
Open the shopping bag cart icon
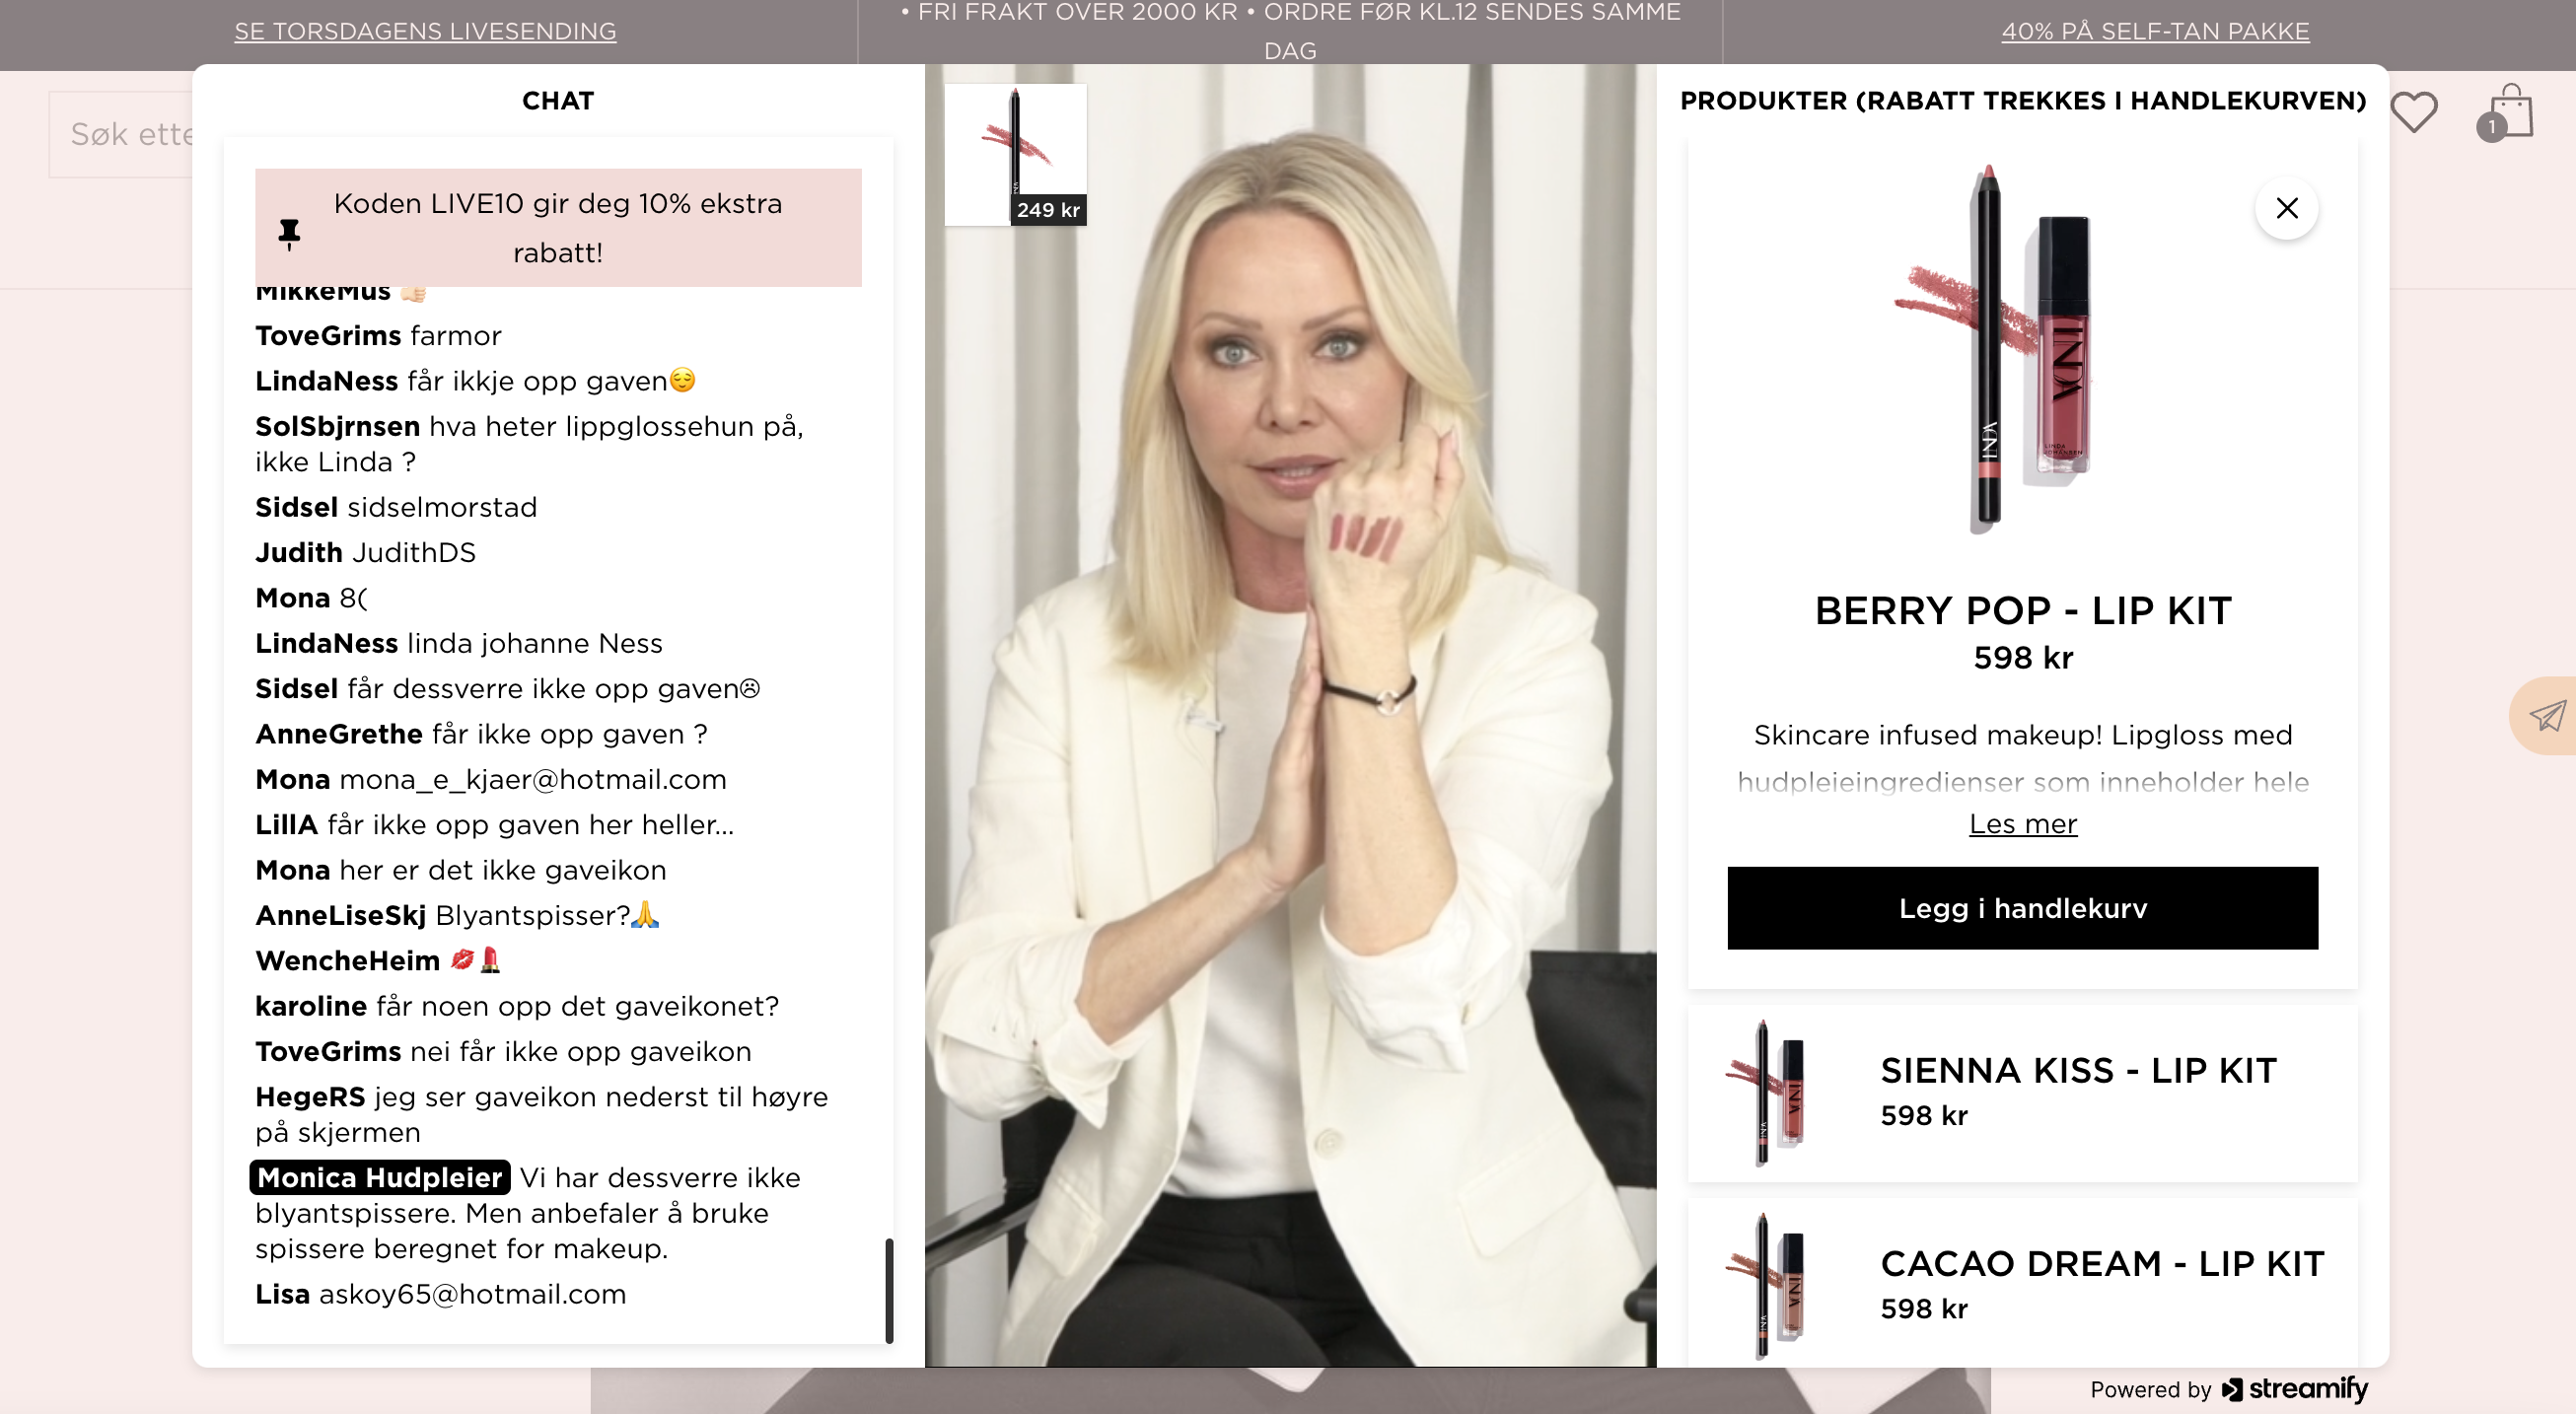[x=2507, y=112]
